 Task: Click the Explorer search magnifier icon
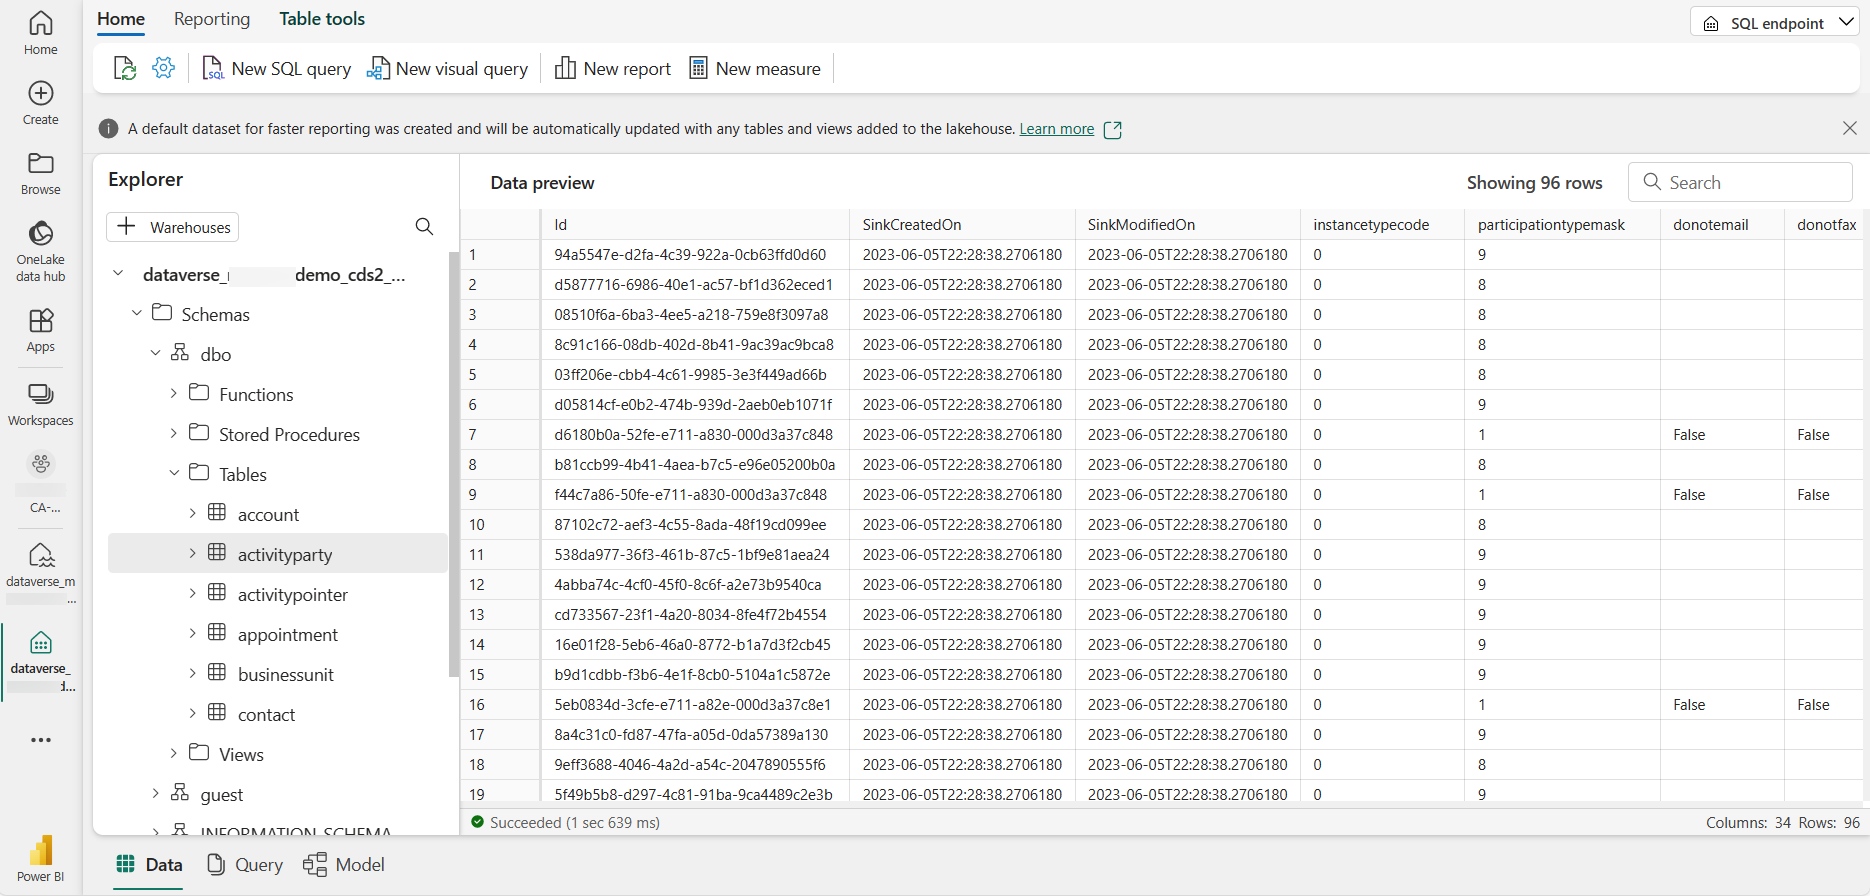click(424, 227)
